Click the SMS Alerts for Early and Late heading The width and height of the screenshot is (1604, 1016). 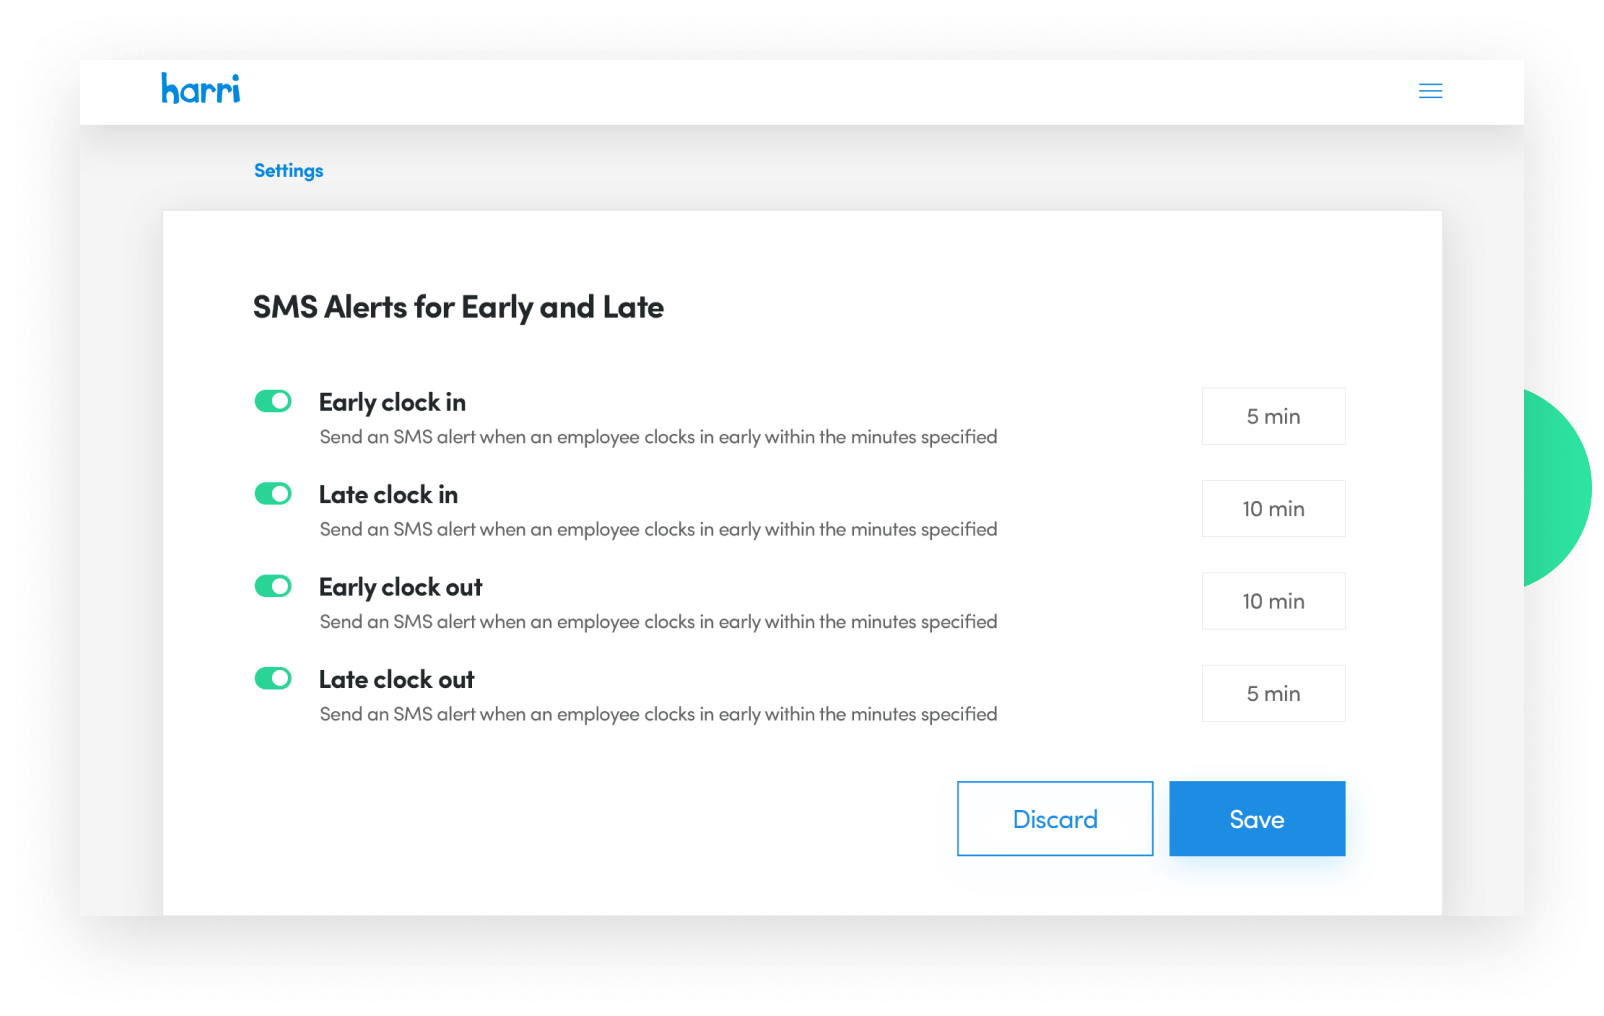coord(458,308)
